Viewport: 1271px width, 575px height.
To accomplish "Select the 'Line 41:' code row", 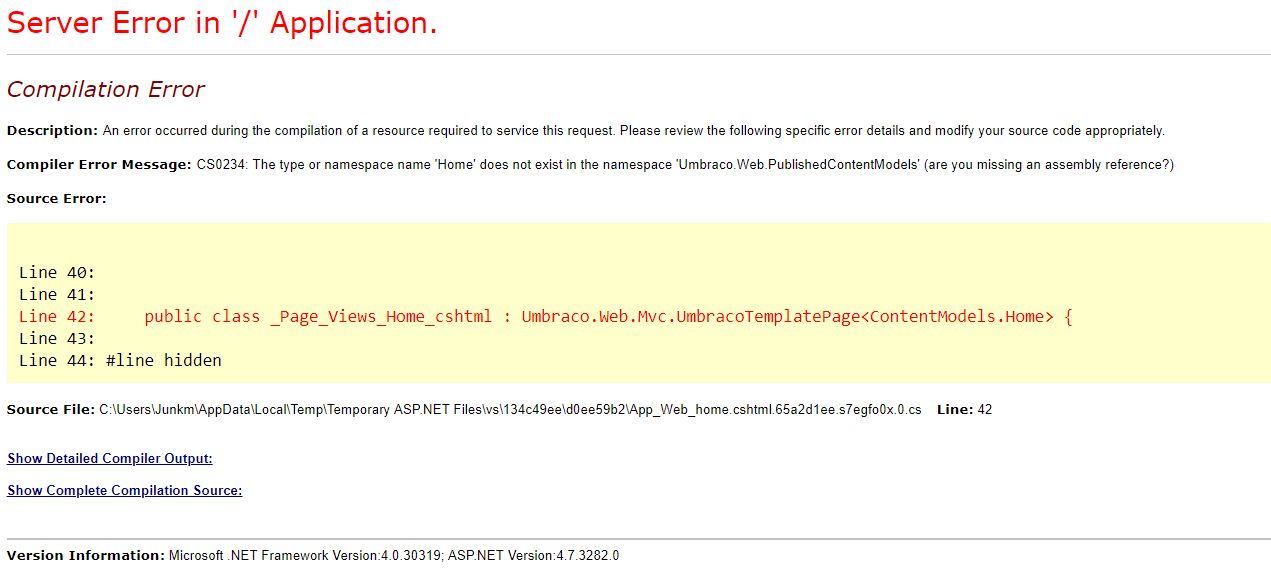I will (x=57, y=294).
